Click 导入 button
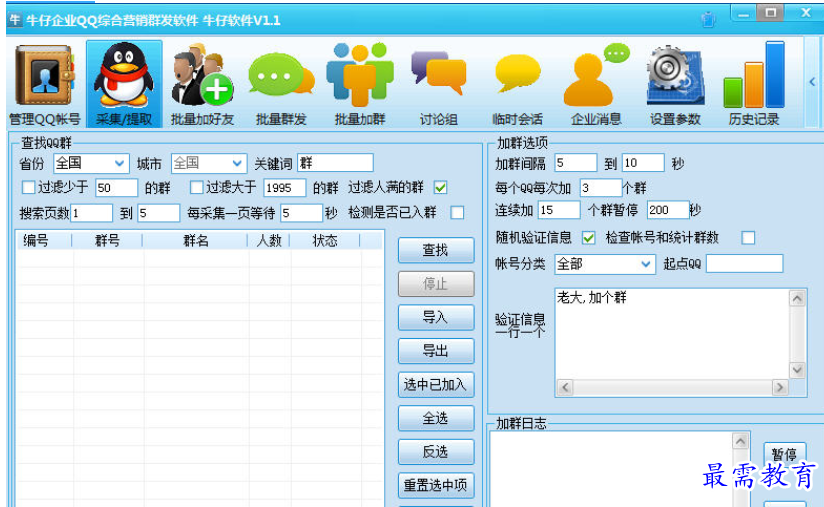 (436, 317)
